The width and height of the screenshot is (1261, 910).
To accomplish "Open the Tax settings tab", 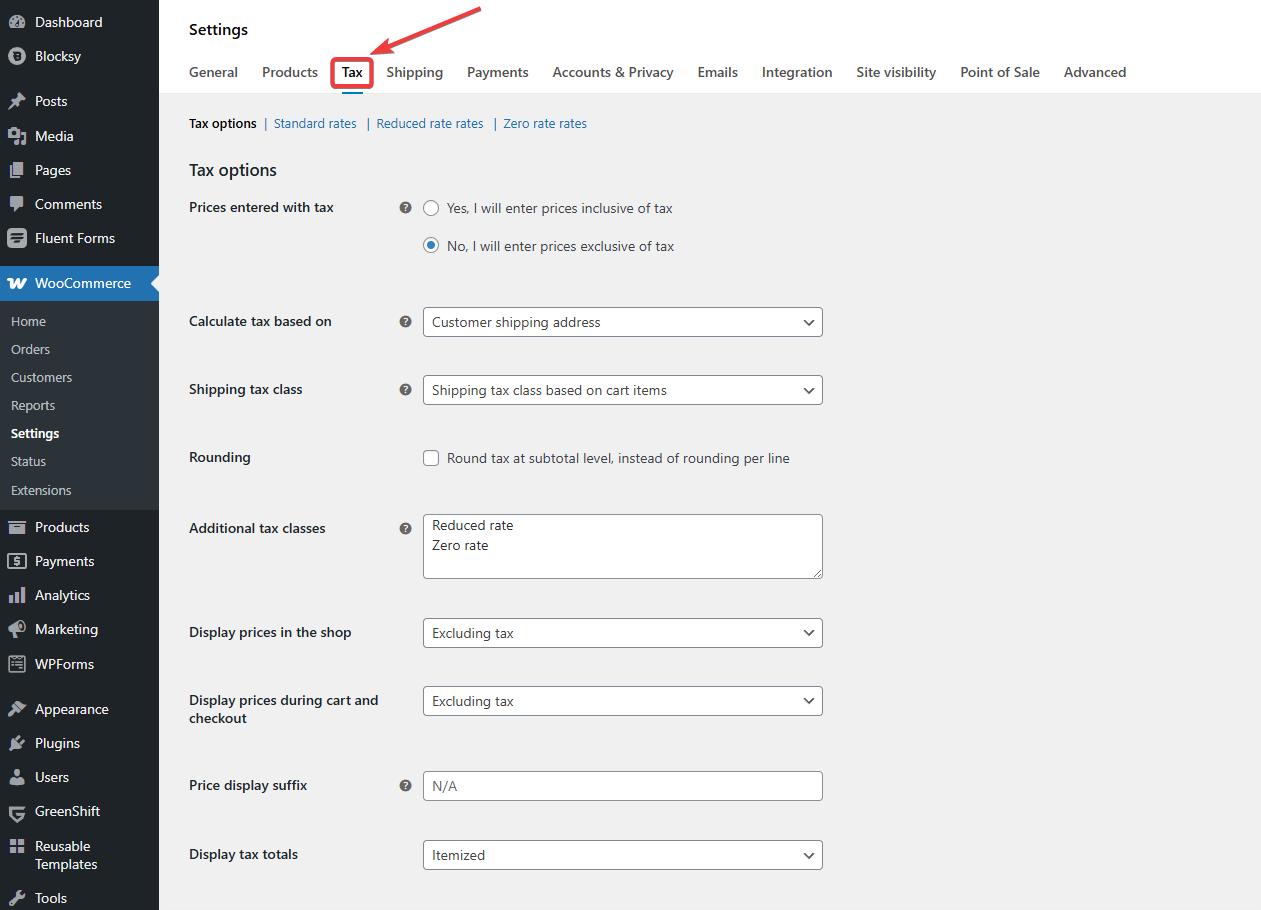I will [352, 72].
